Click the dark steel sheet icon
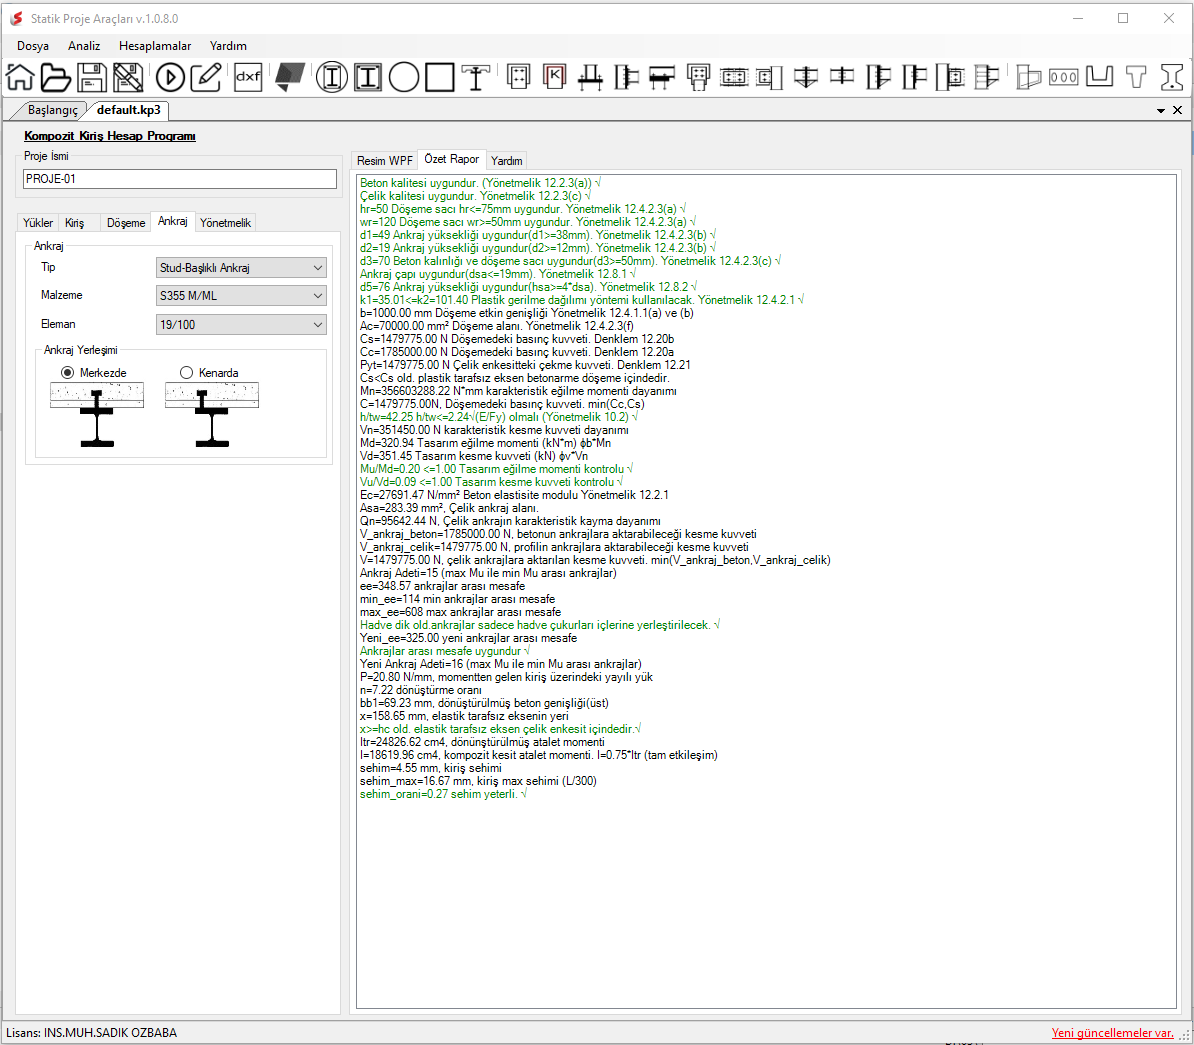The image size is (1194, 1045). pos(290,77)
